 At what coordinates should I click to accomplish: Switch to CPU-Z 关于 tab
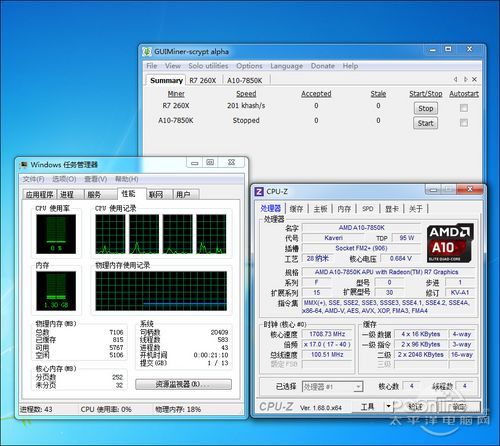[x=416, y=209]
